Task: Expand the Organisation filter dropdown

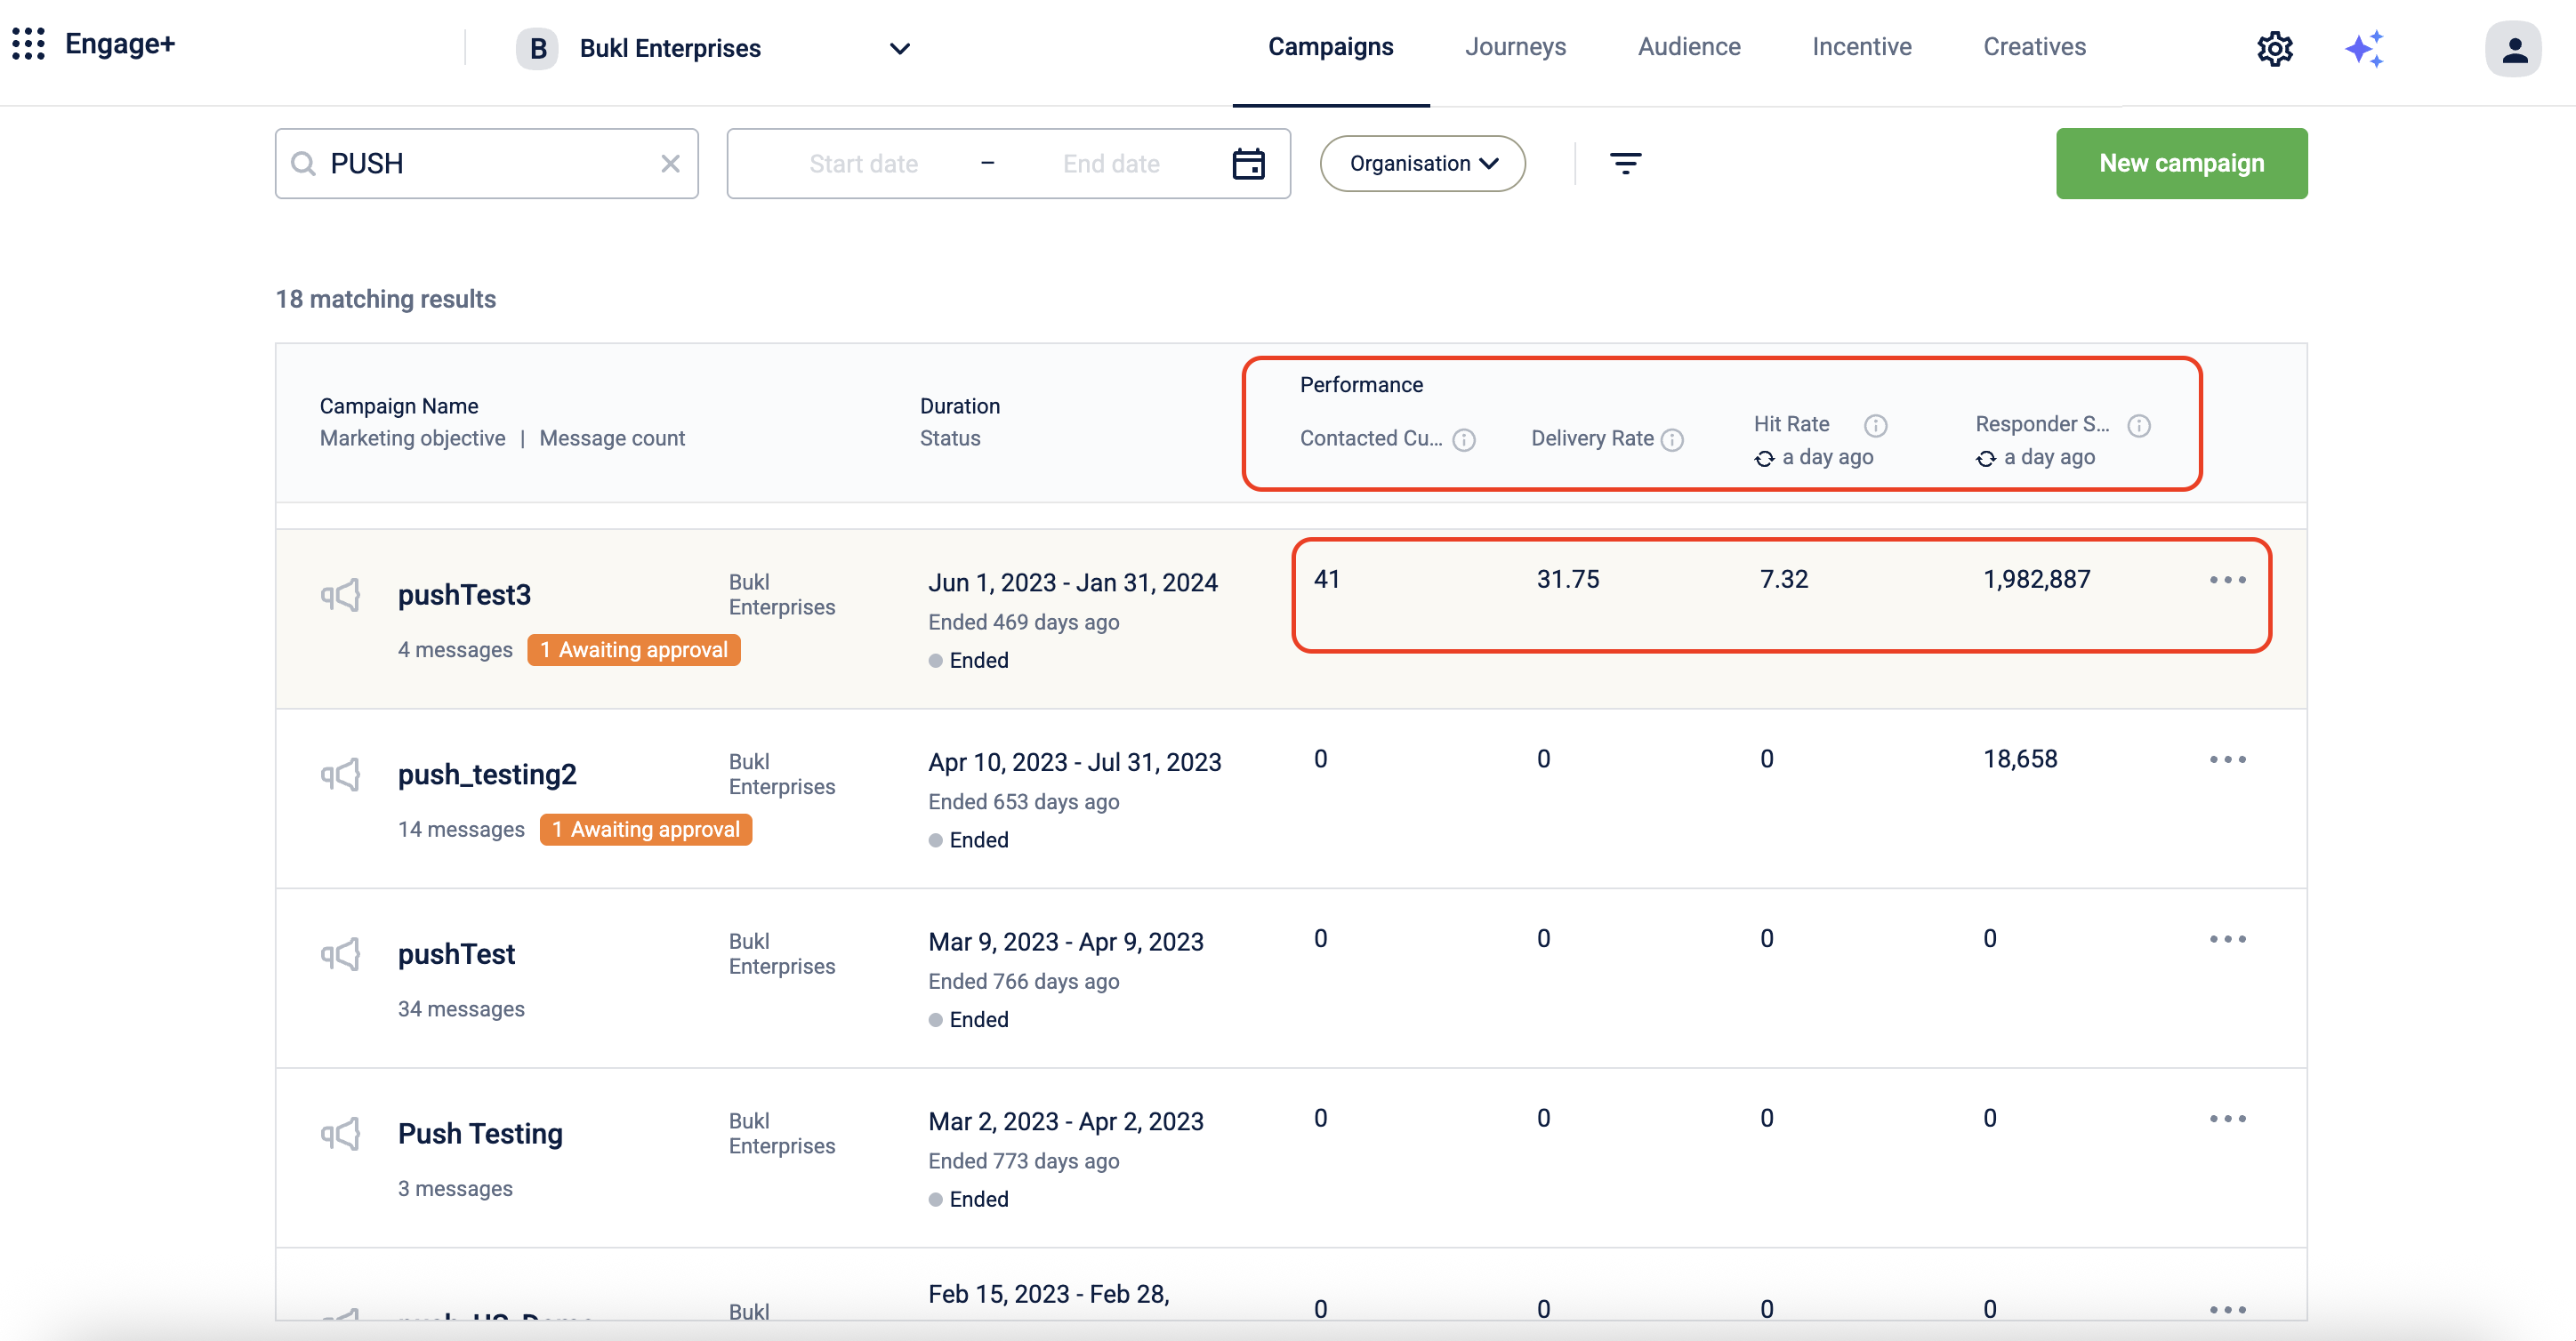Action: pyautogui.click(x=1422, y=163)
